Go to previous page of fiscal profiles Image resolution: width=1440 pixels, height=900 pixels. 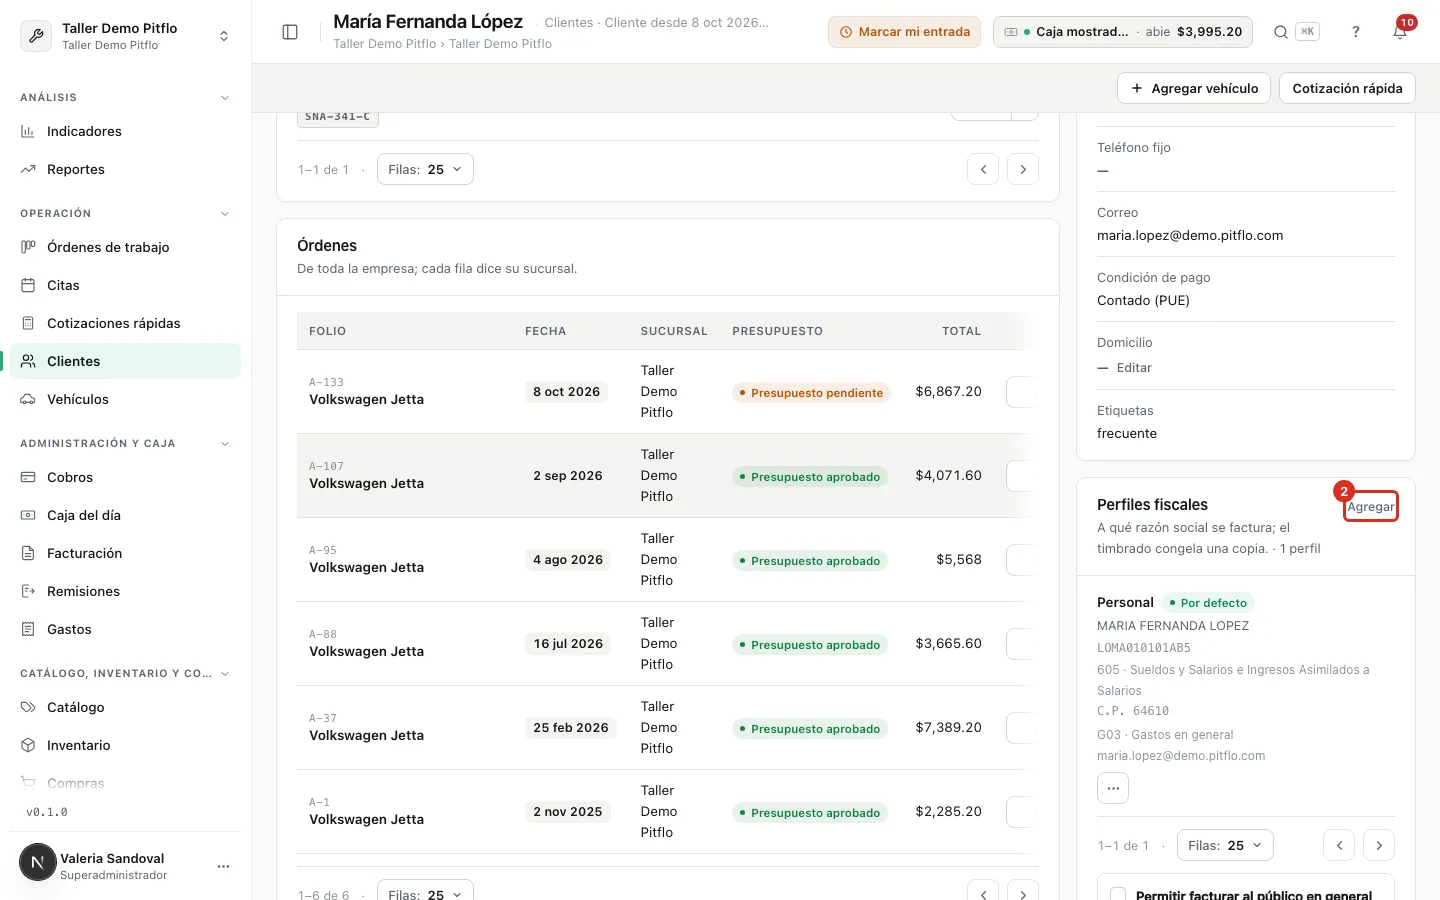(1339, 845)
